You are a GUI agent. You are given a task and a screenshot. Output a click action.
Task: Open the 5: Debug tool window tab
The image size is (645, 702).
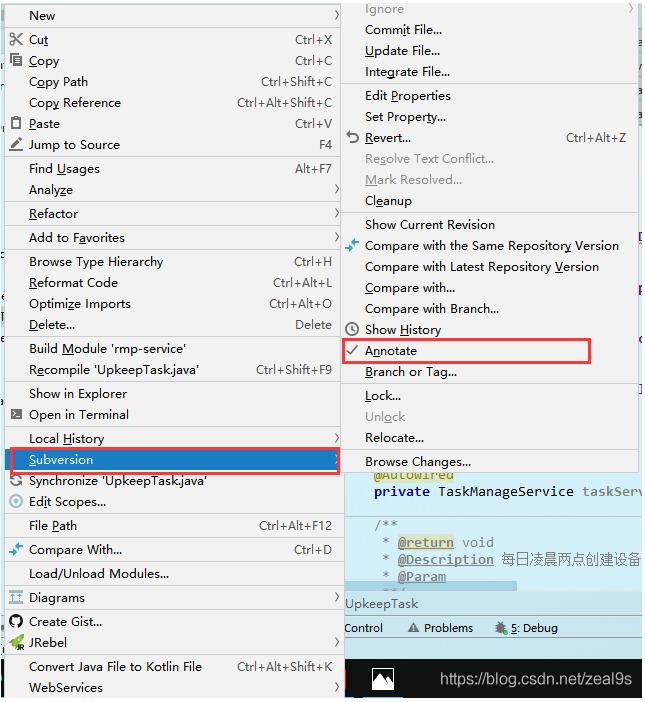(526, 628)
